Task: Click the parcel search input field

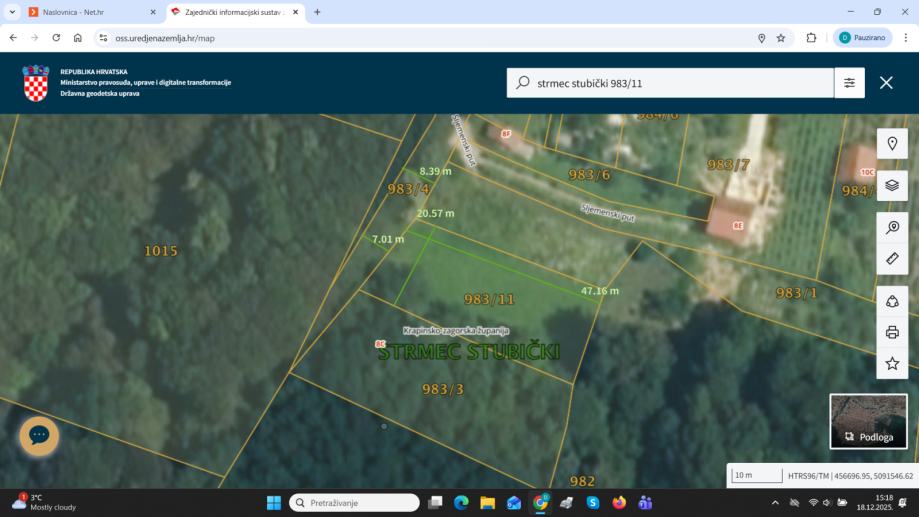Action: coord(670,83)
